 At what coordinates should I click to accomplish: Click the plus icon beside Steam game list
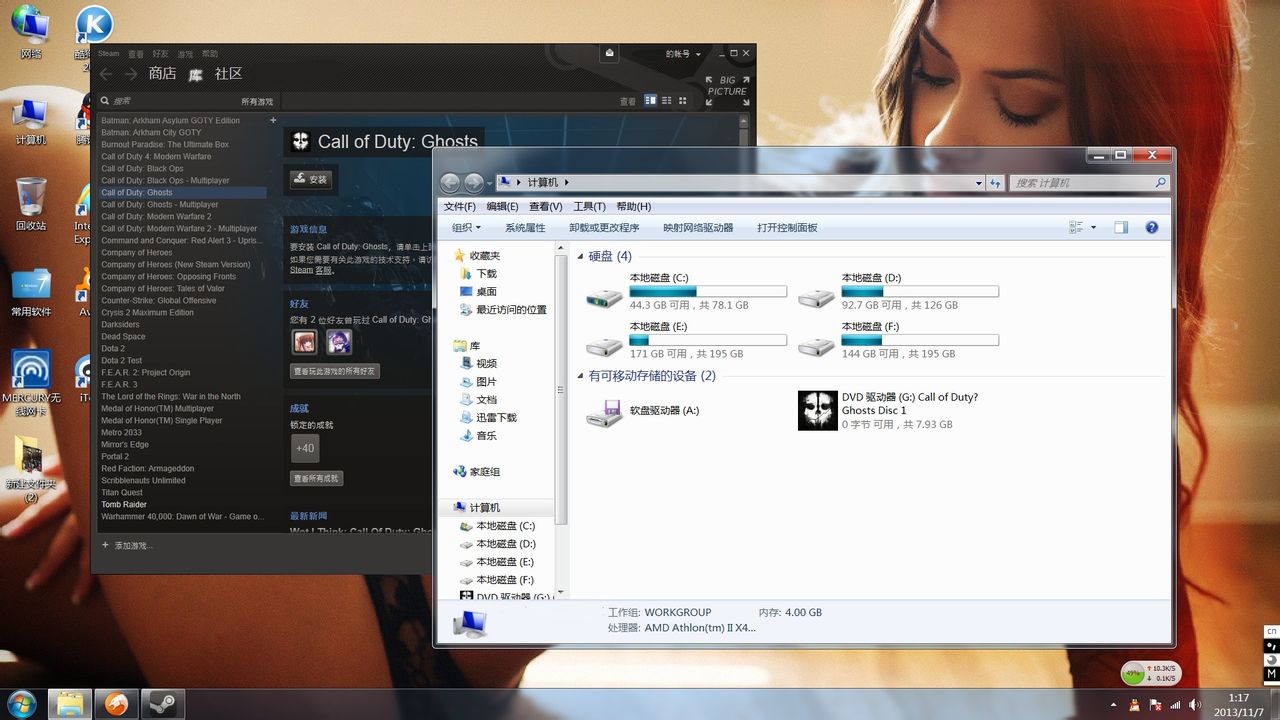pos(273,121)
